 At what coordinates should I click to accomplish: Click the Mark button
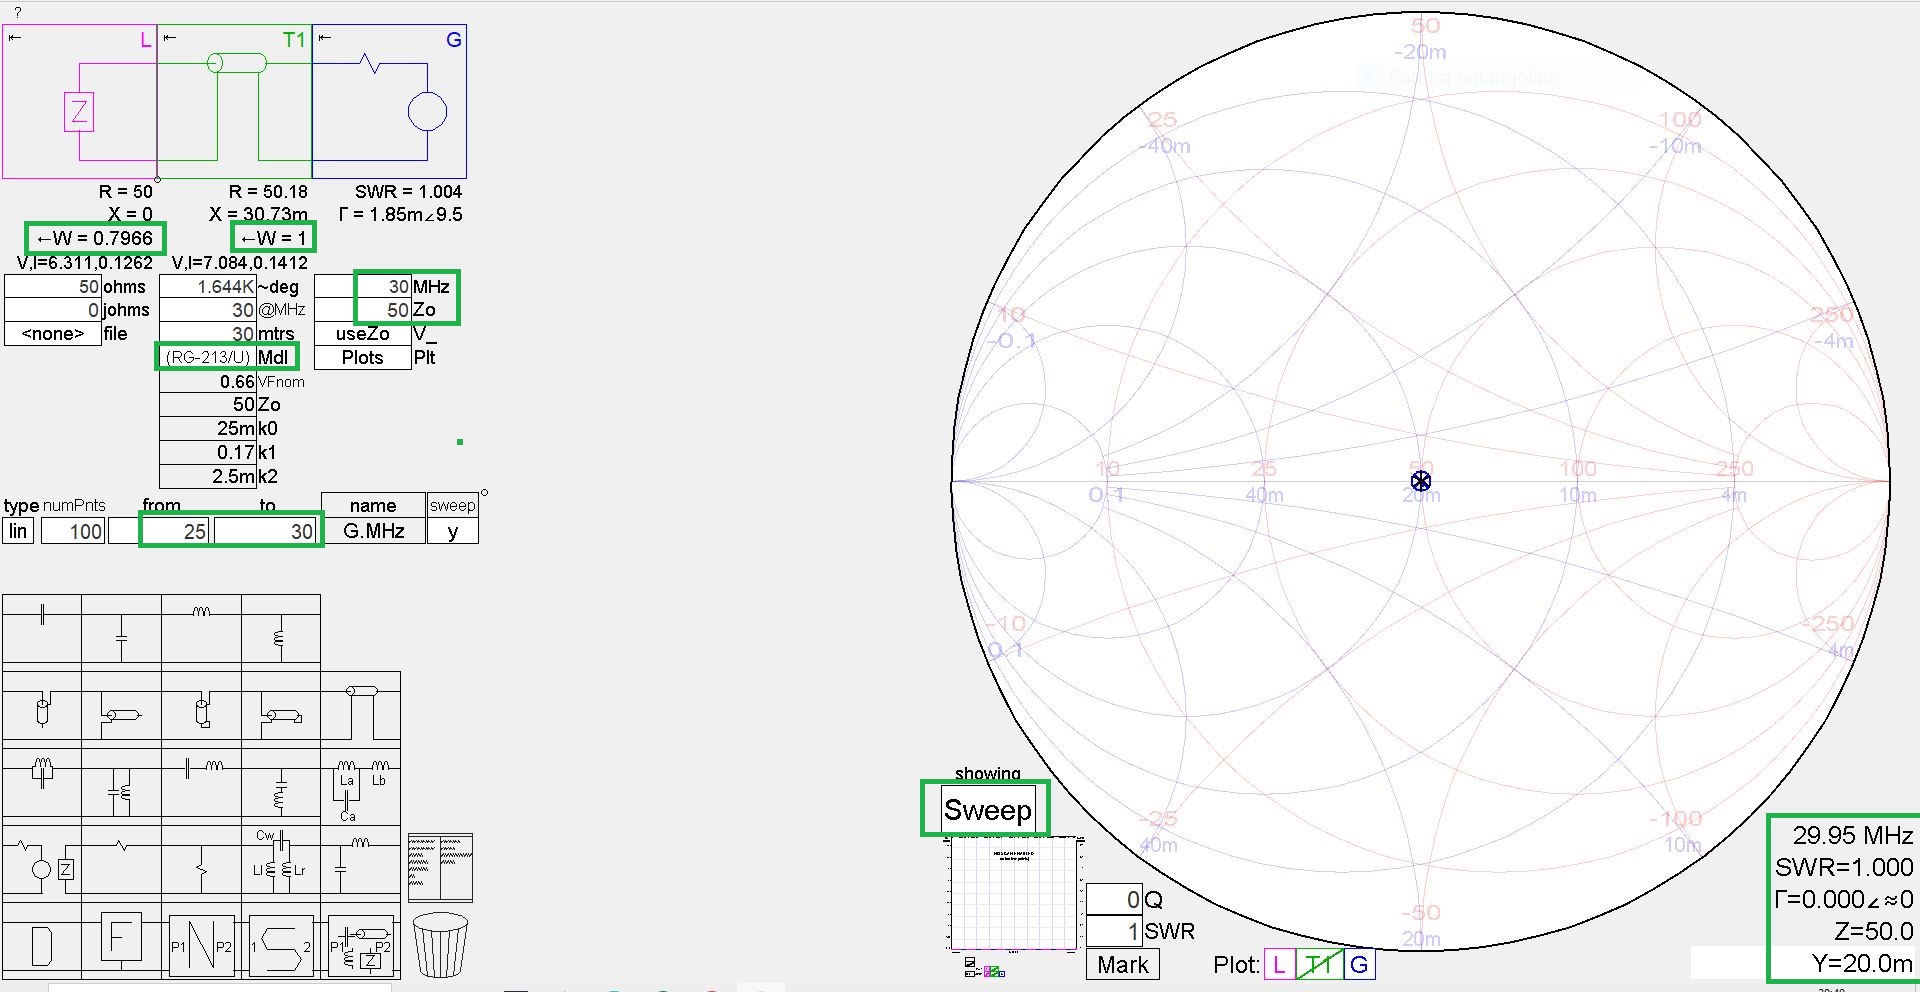point(1122,965)
